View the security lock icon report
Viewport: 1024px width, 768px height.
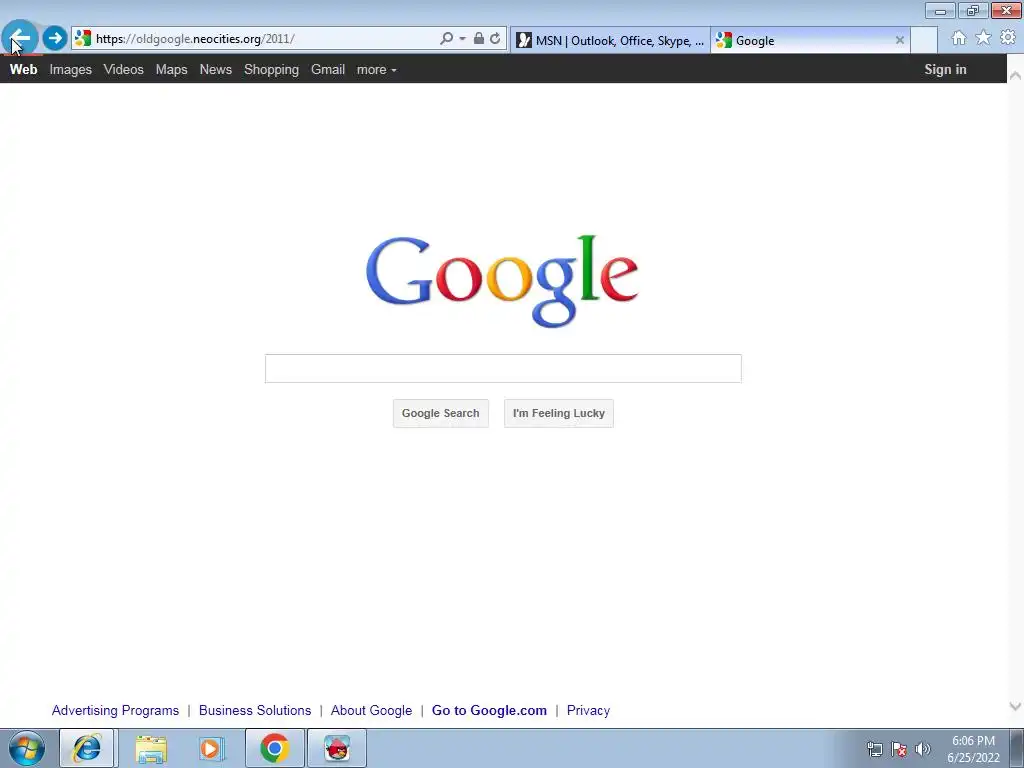coord(479,39)
